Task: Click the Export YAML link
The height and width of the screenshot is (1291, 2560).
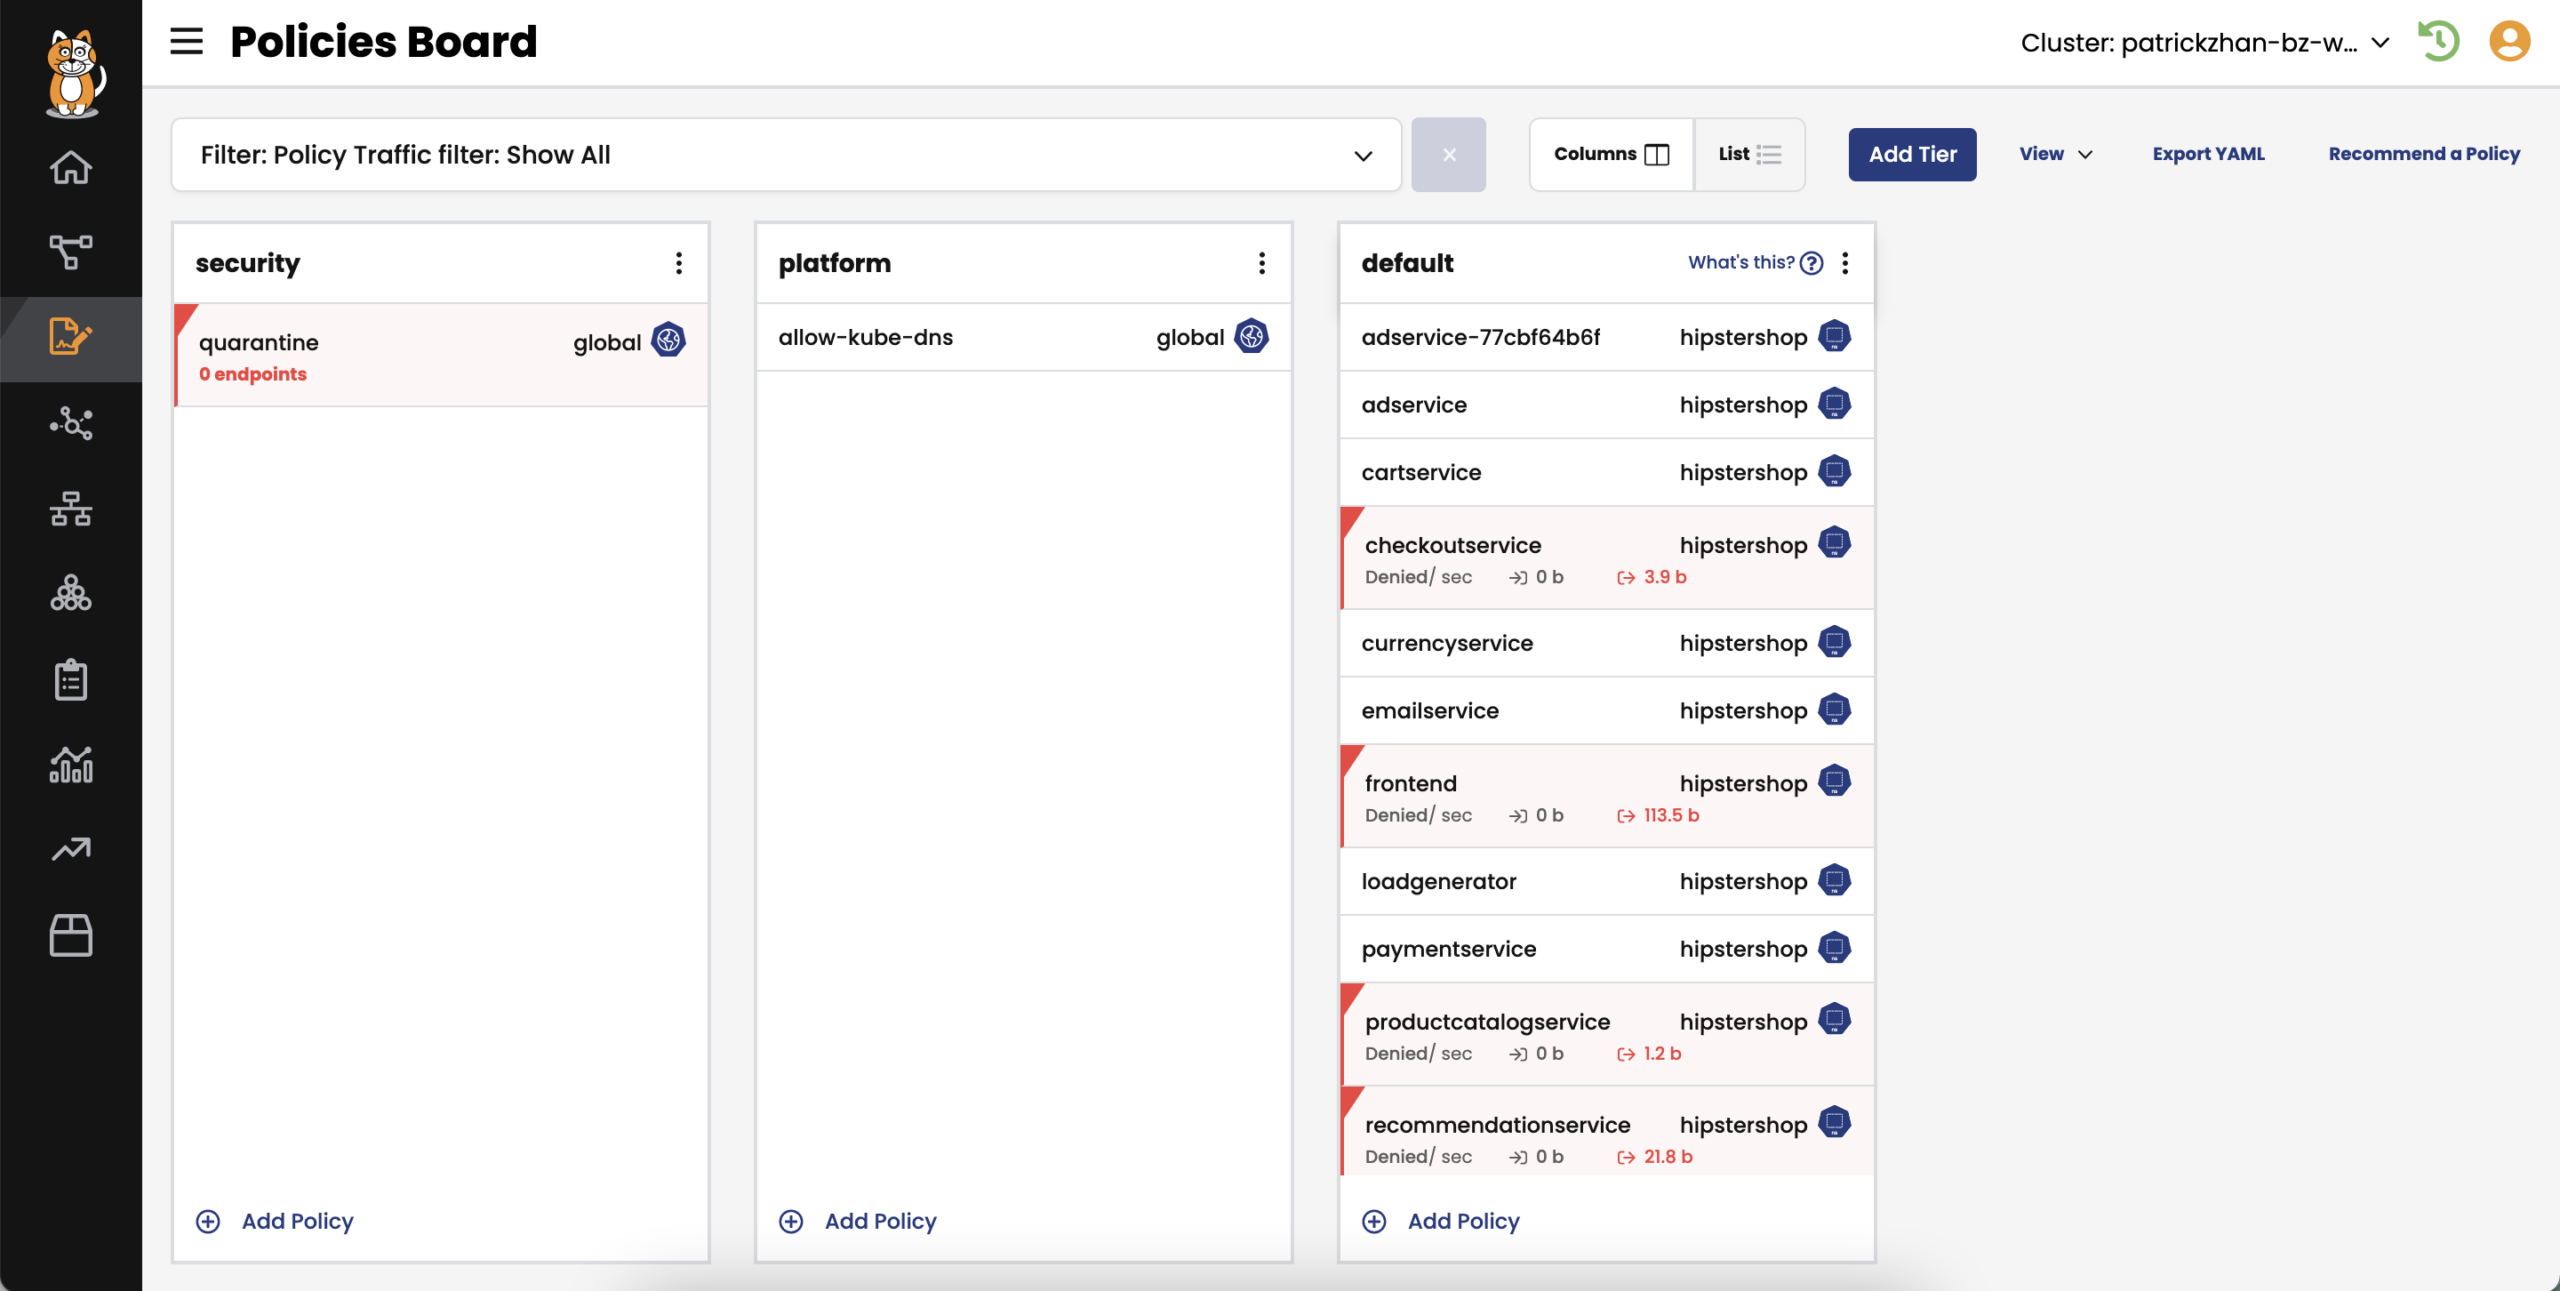Action: coord(2208,154)
